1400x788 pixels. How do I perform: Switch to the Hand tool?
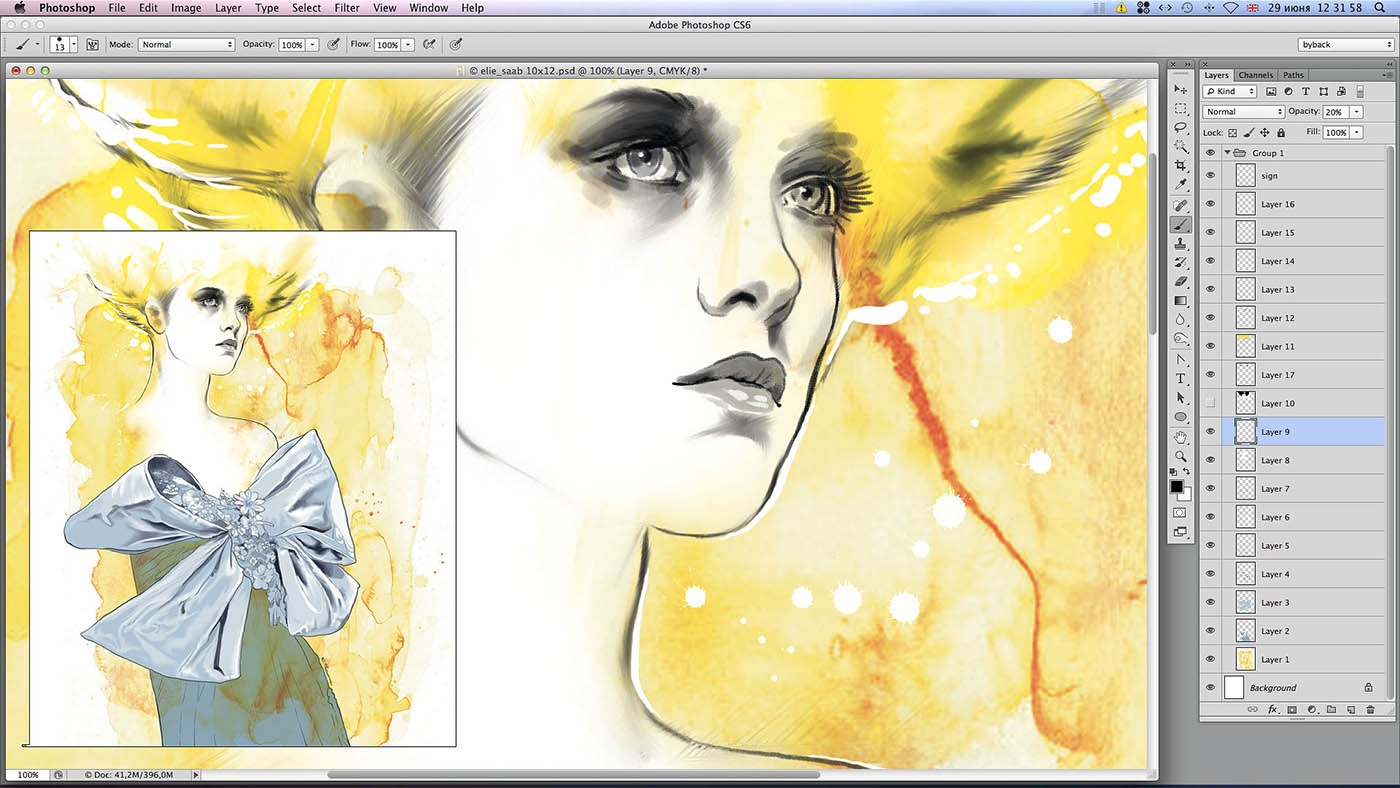coord(1181,437)
